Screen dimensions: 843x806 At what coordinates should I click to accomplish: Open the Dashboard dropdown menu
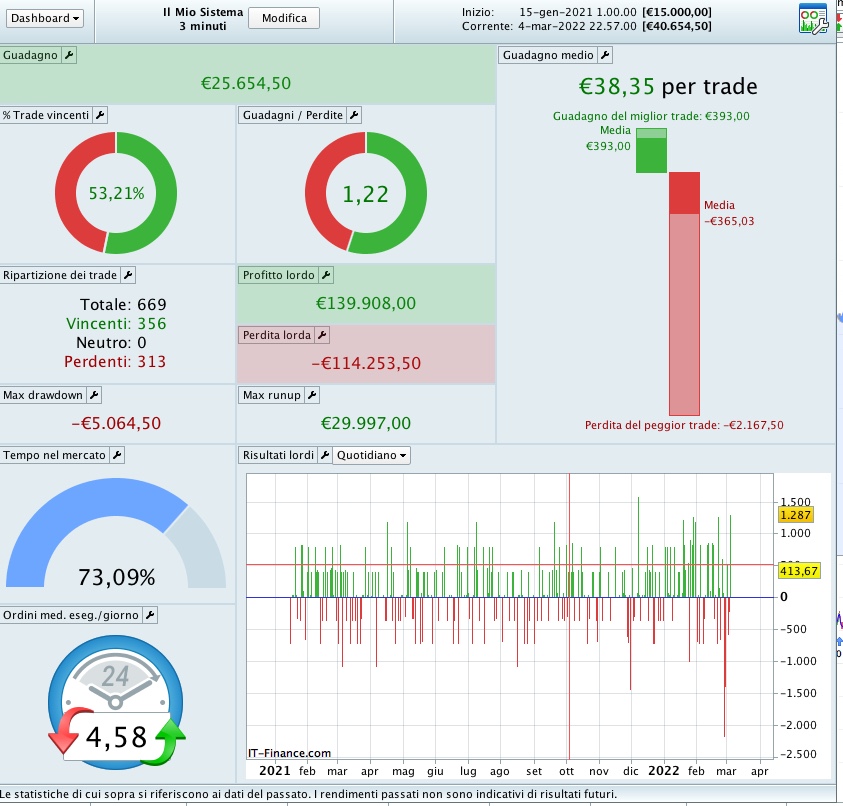click(x=45, y=18)
